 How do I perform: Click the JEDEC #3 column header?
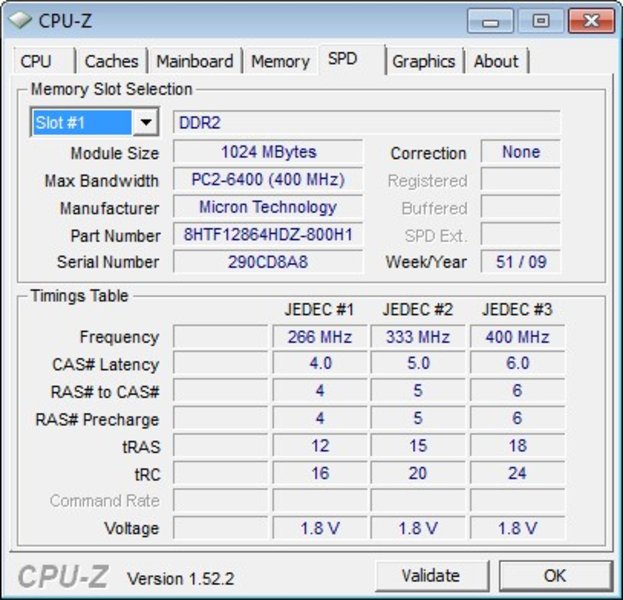[517, 309]
